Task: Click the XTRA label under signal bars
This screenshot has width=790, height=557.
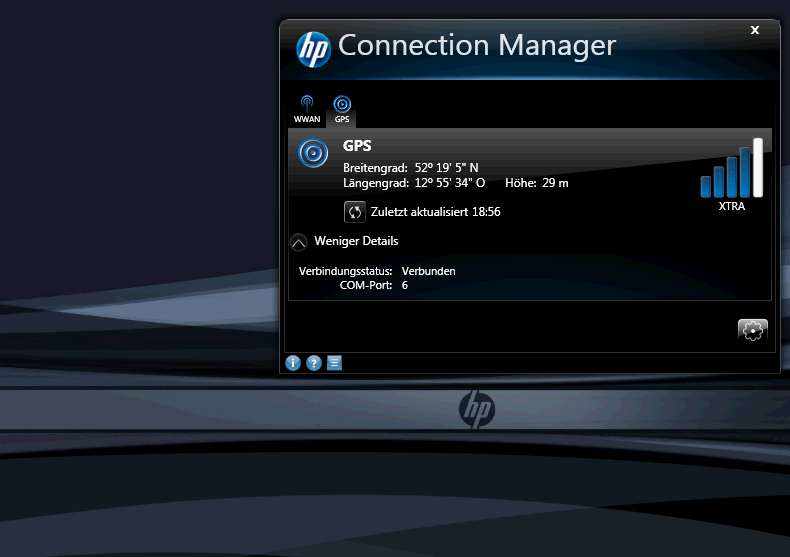Action: [732, 206]
